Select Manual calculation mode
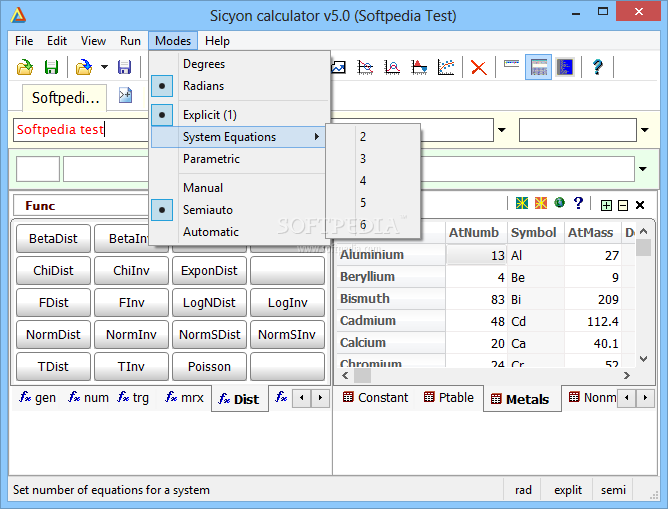The width and height of the screenshot is (668, 509). pyautogui.click(x=240, y=188)
